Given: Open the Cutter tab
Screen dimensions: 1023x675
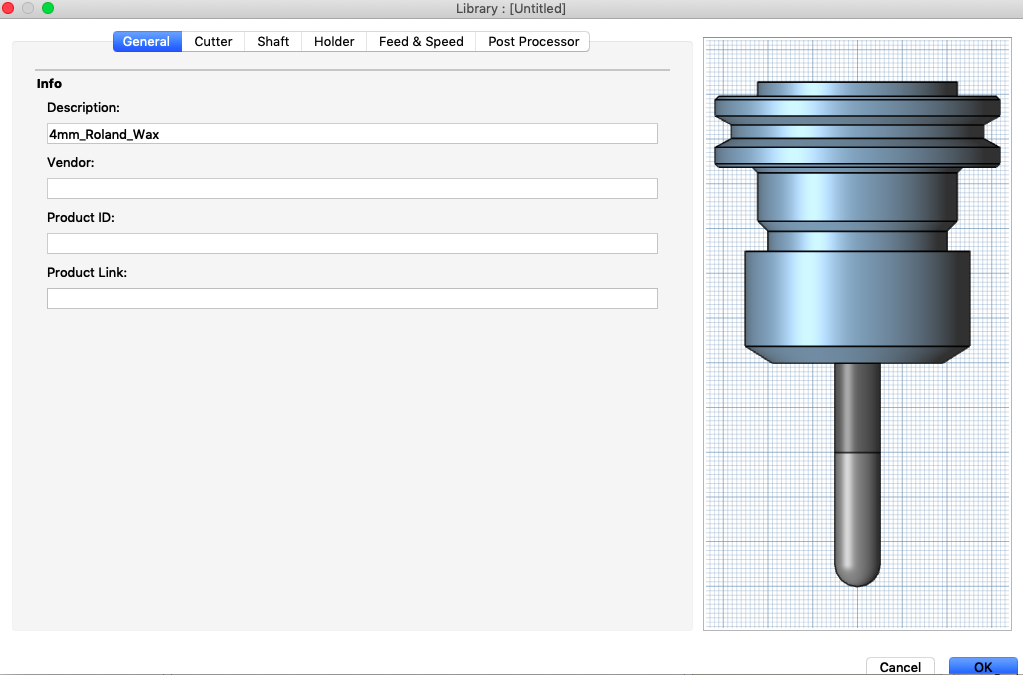Looking at the screenshot, I should (213, 41).
